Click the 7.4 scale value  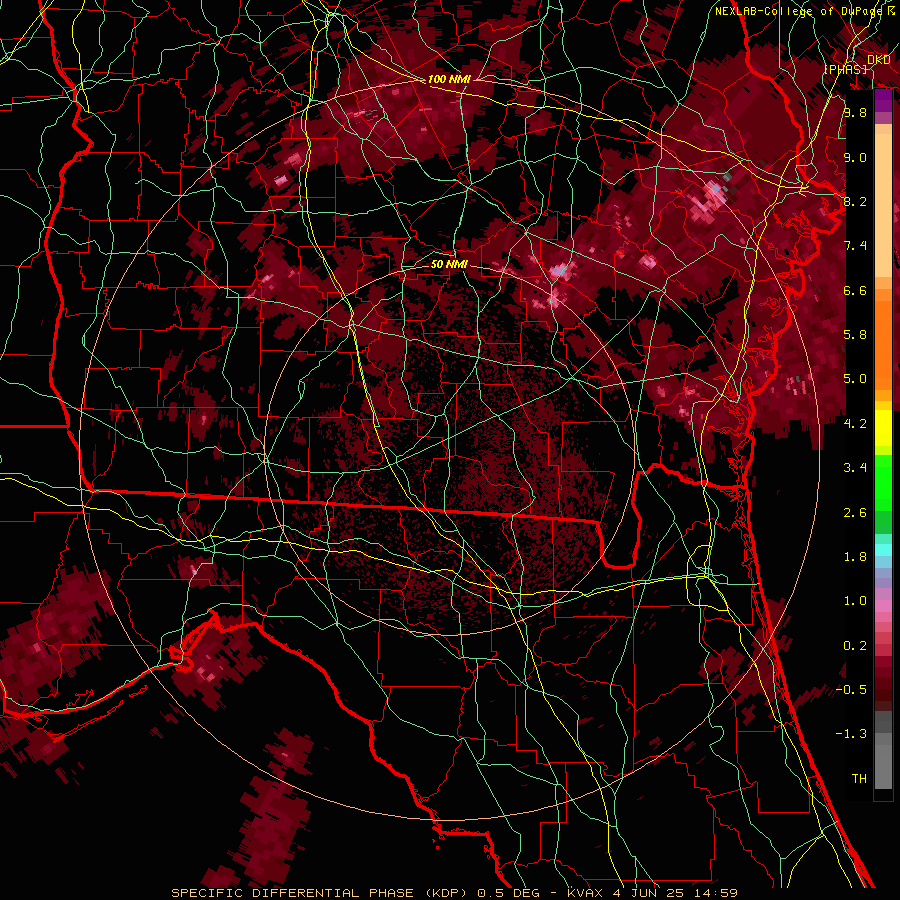855,246
